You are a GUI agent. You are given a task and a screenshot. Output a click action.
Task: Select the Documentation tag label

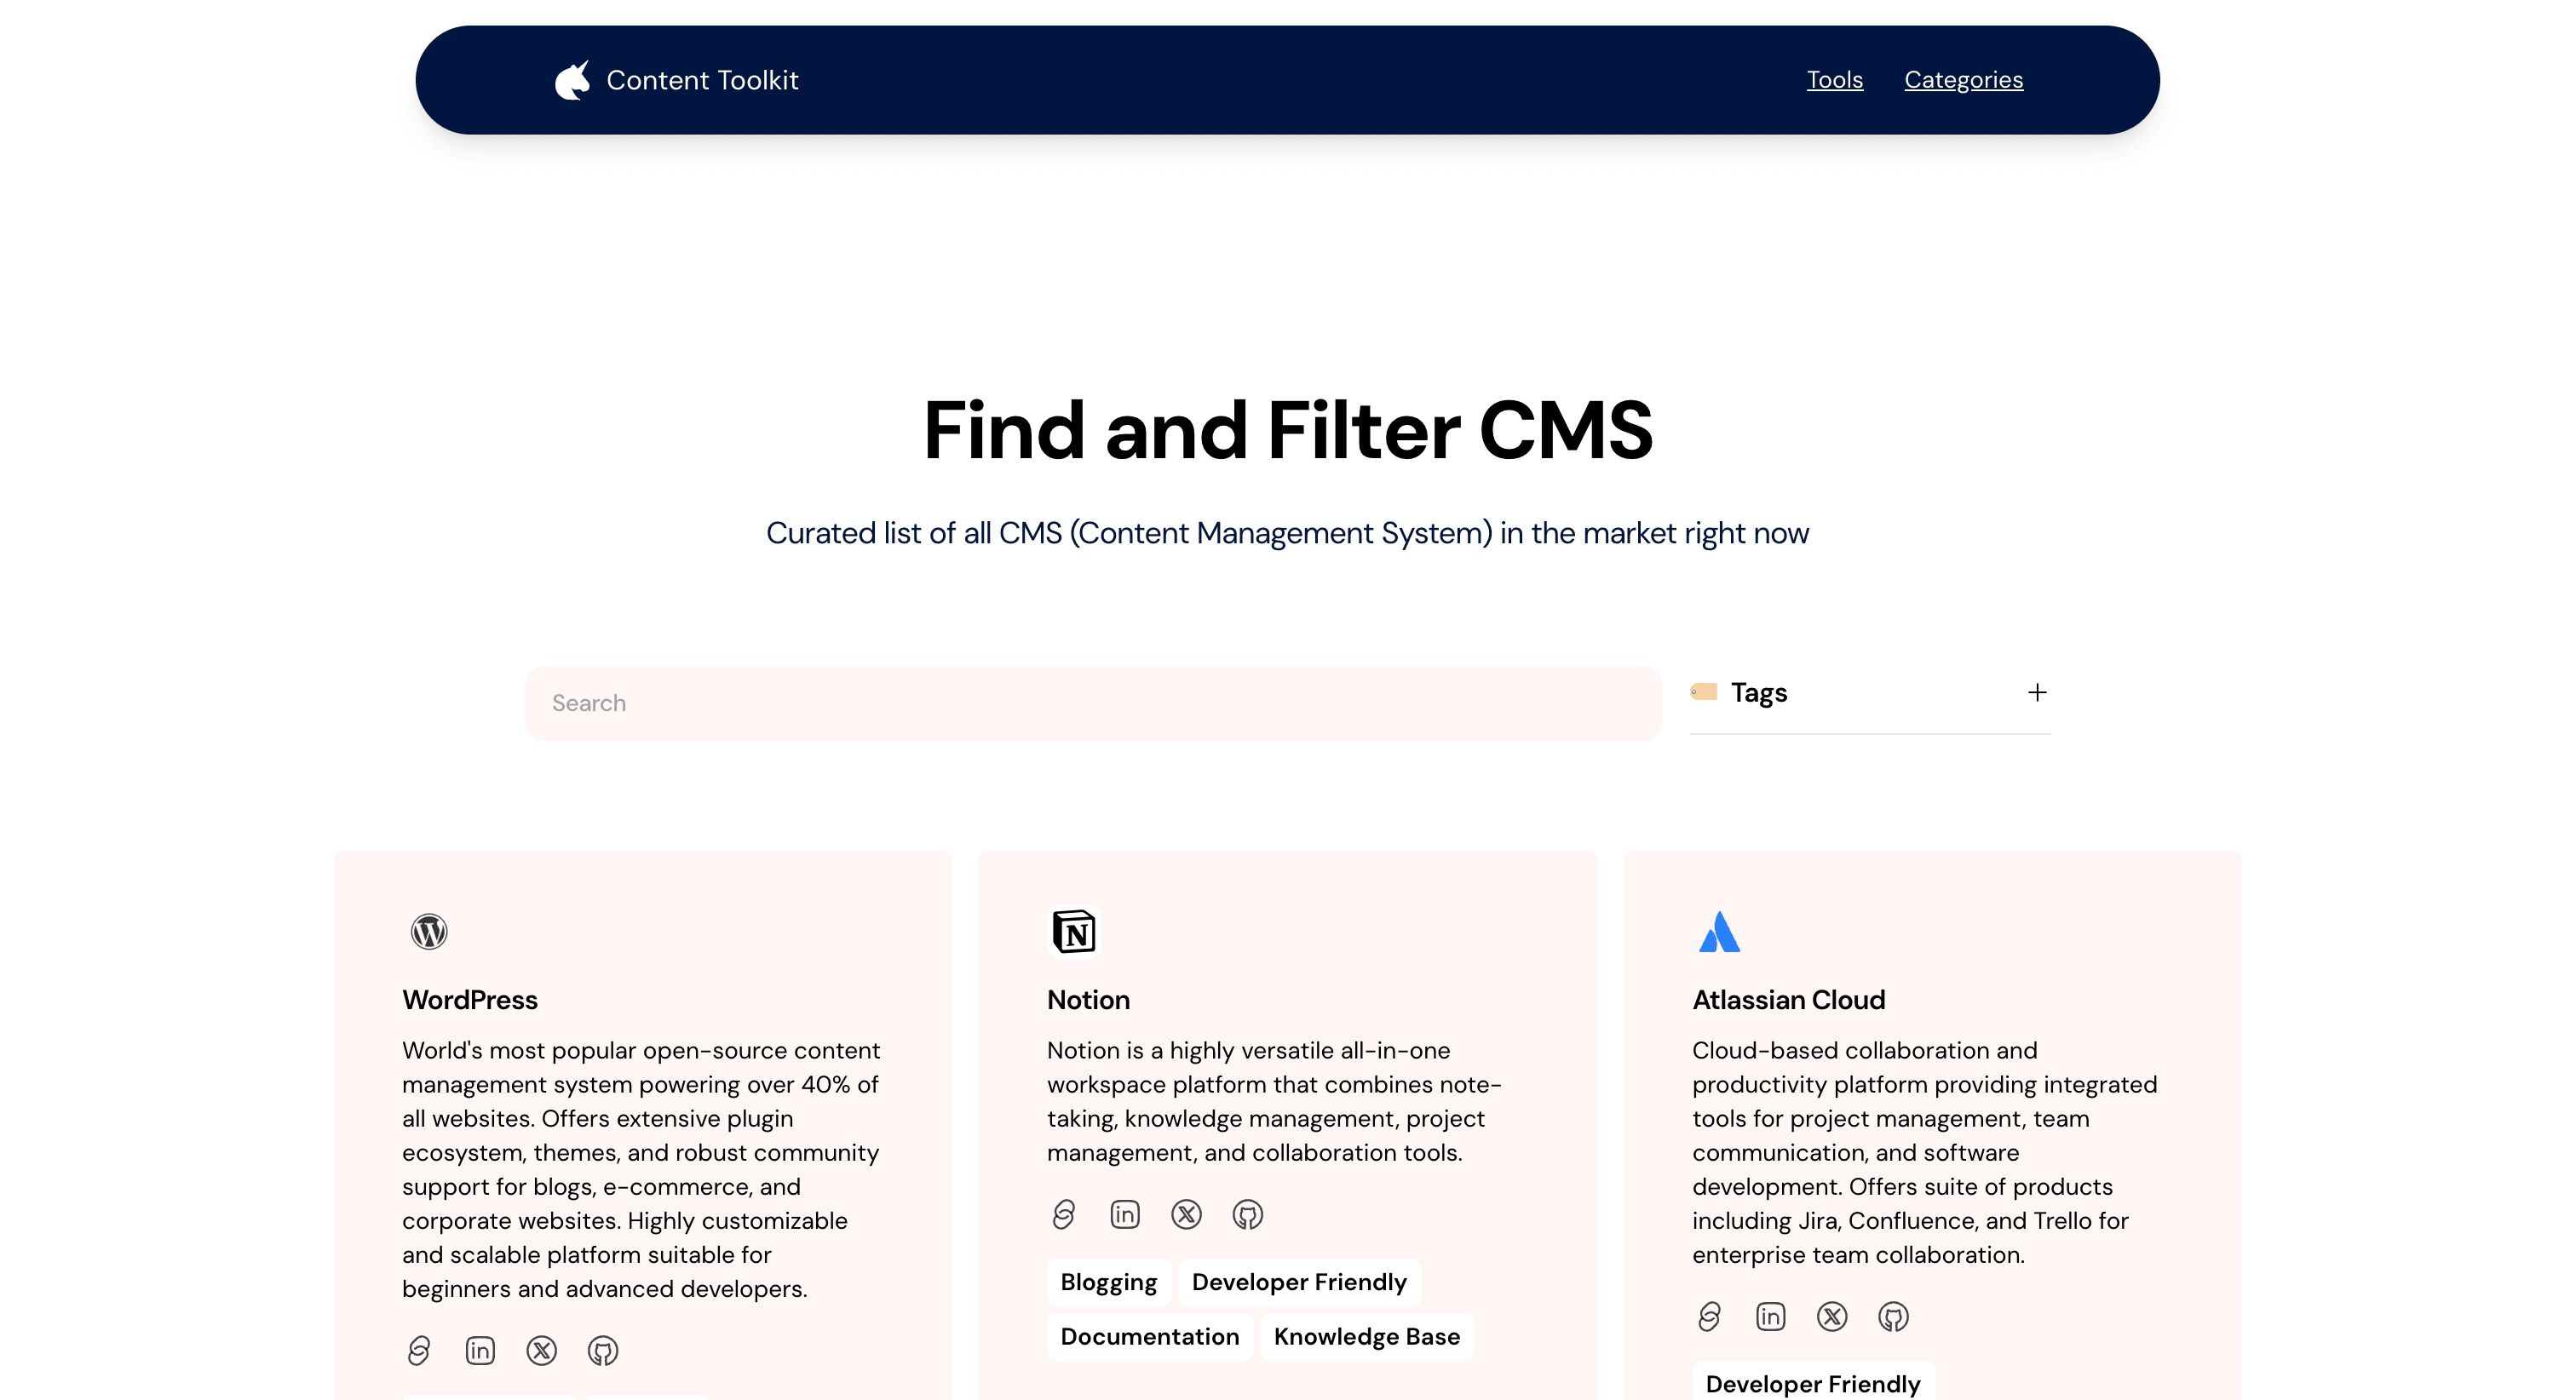(1150, 1336)
